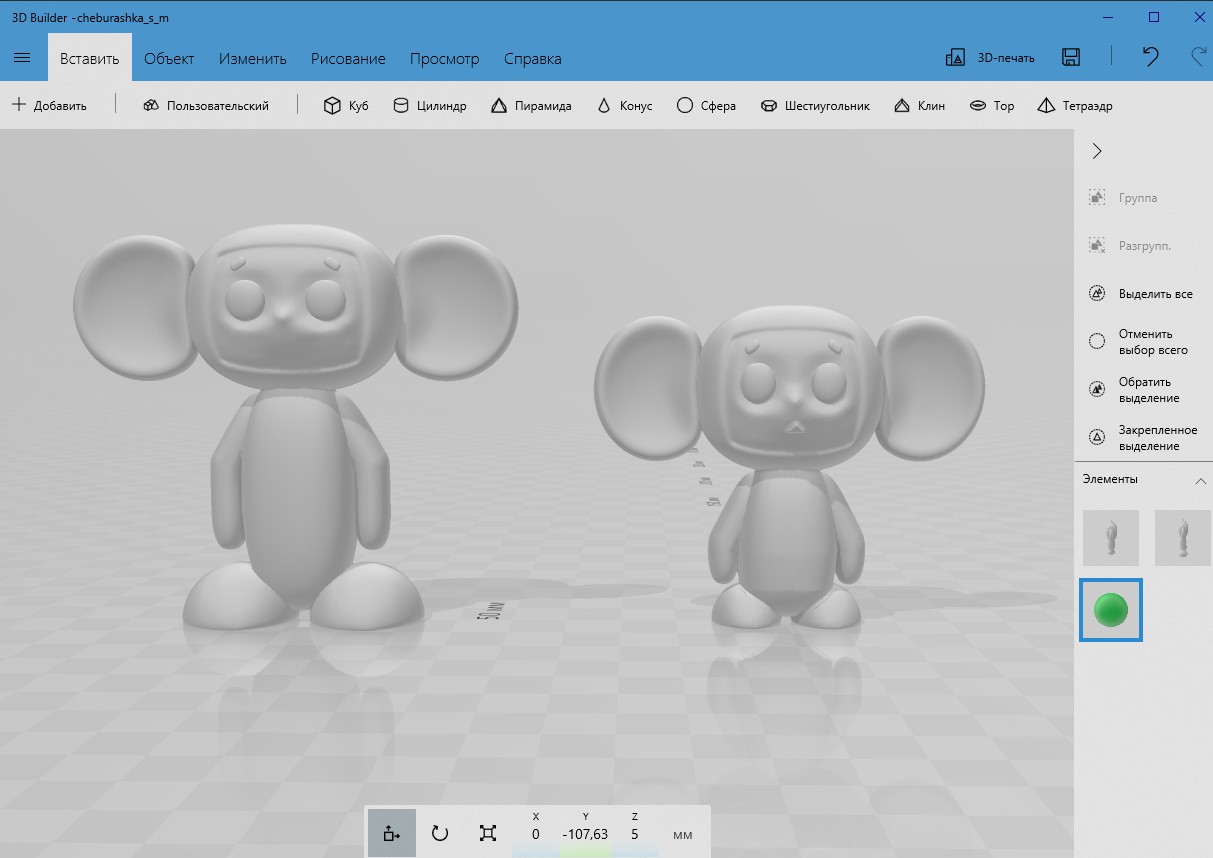Open the View tab
Image resolution: width=1213 pixels, height=858 pixels.
(444, 59)
